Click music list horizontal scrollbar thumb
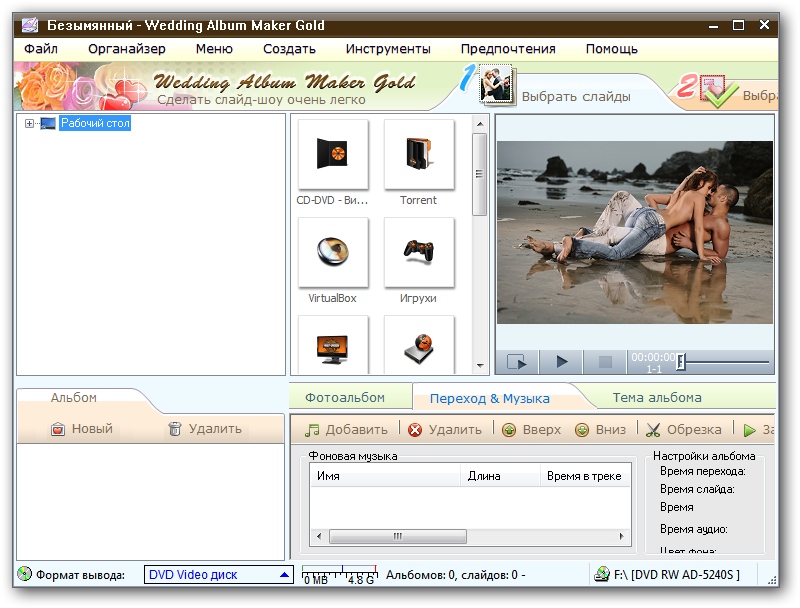This screenshot has height=608, width=800. [398, 536]
